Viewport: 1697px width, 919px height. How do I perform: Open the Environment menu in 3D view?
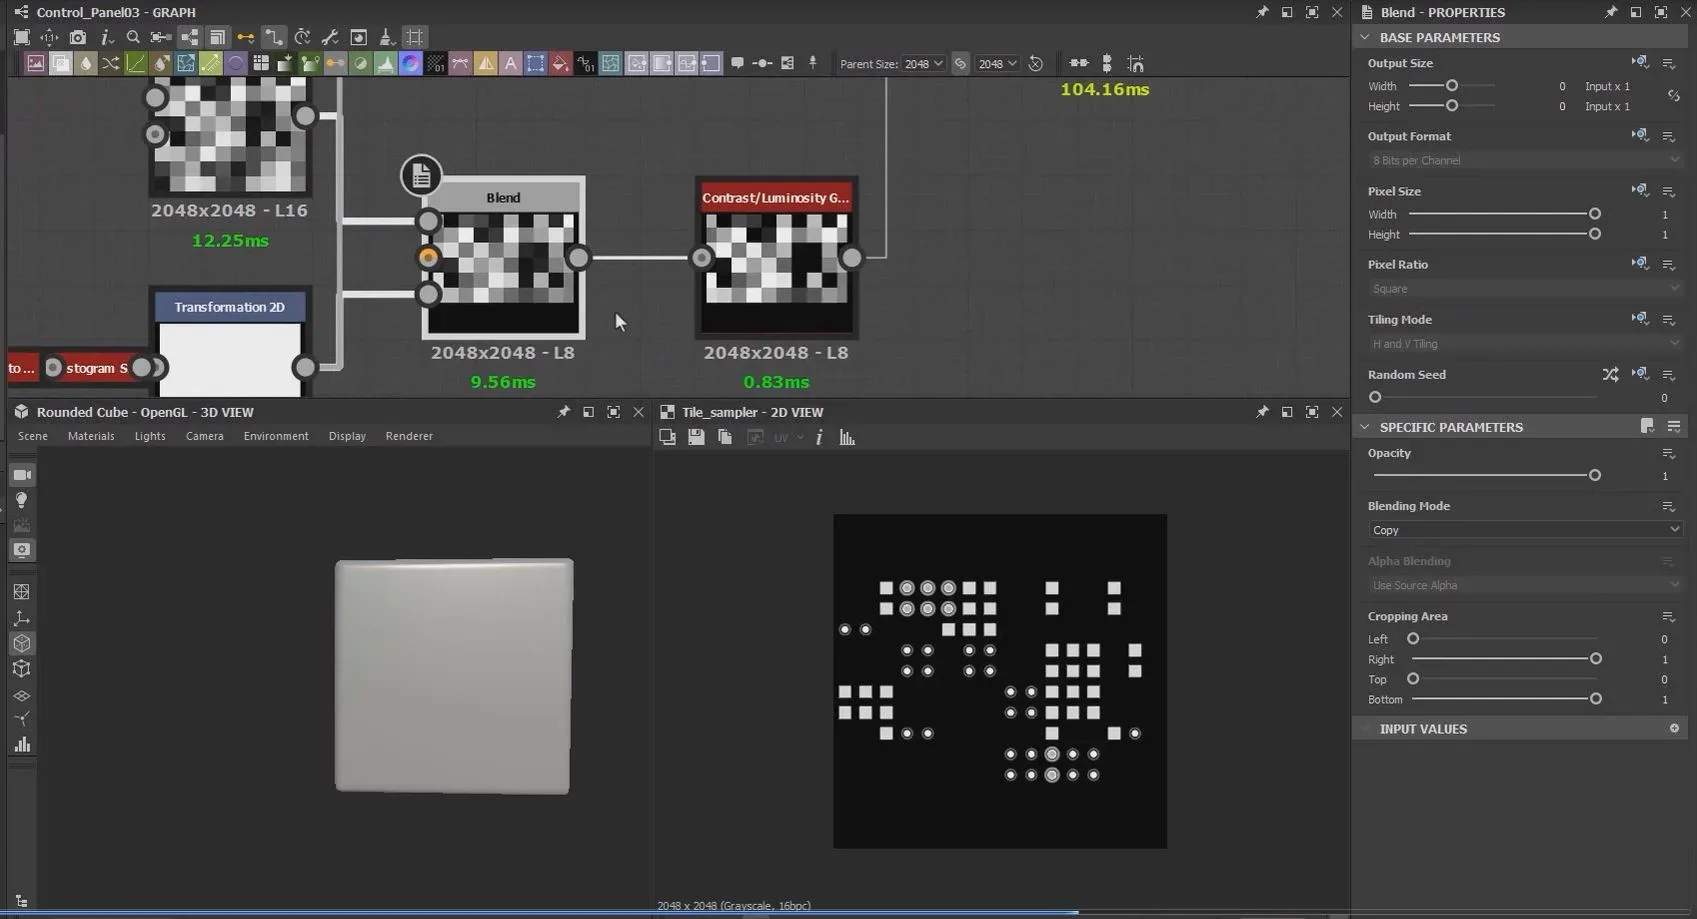click(275, 436)
